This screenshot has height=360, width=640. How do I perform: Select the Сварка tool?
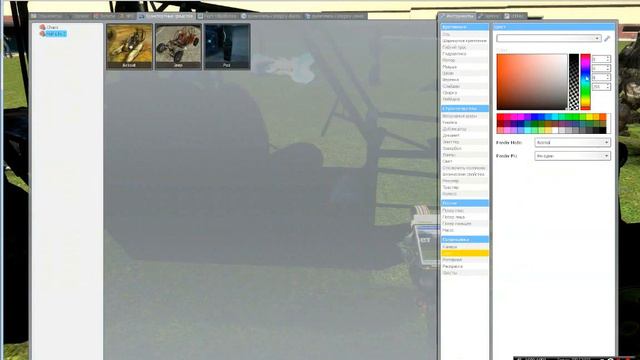464,93
